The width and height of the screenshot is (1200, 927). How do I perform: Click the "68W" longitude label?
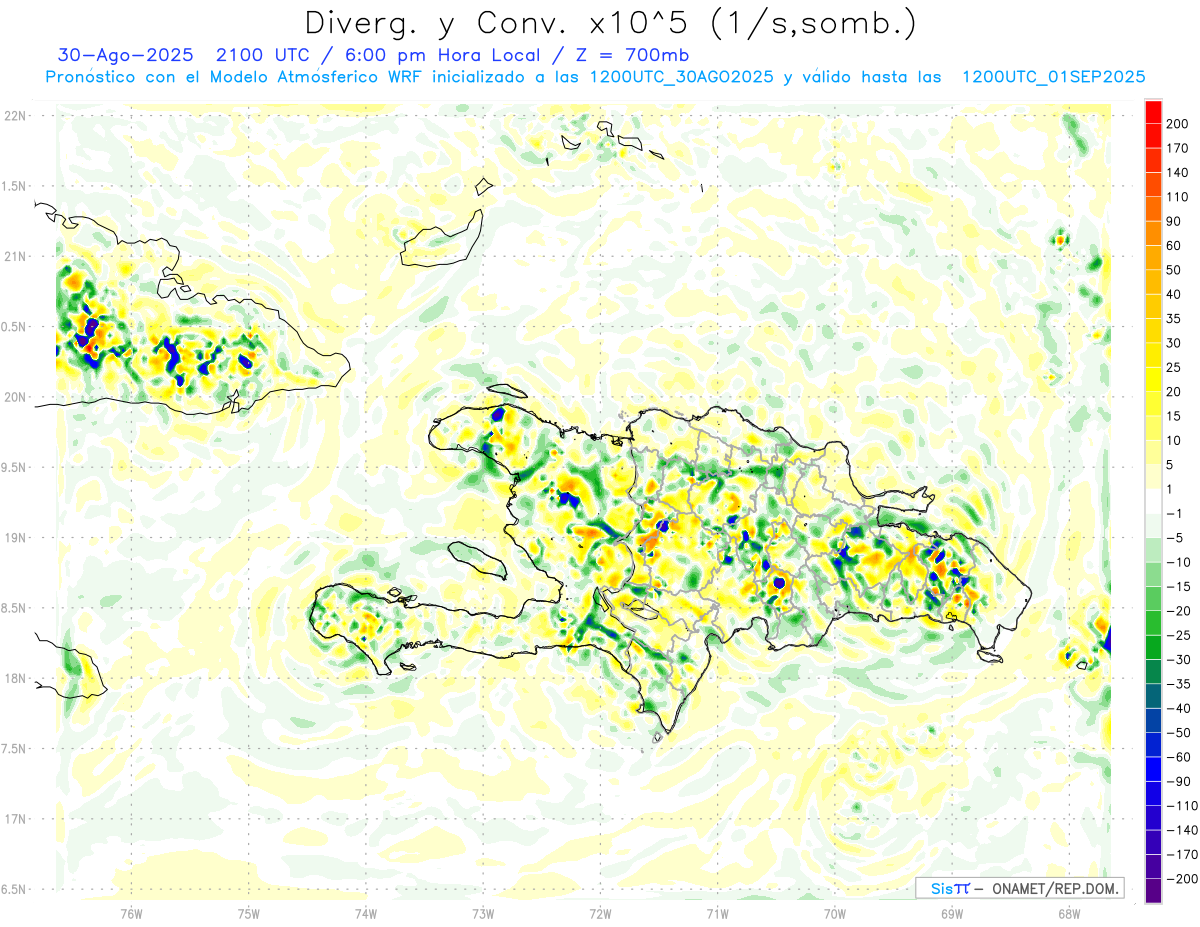pyautogui.click(x=1068, y=913)
